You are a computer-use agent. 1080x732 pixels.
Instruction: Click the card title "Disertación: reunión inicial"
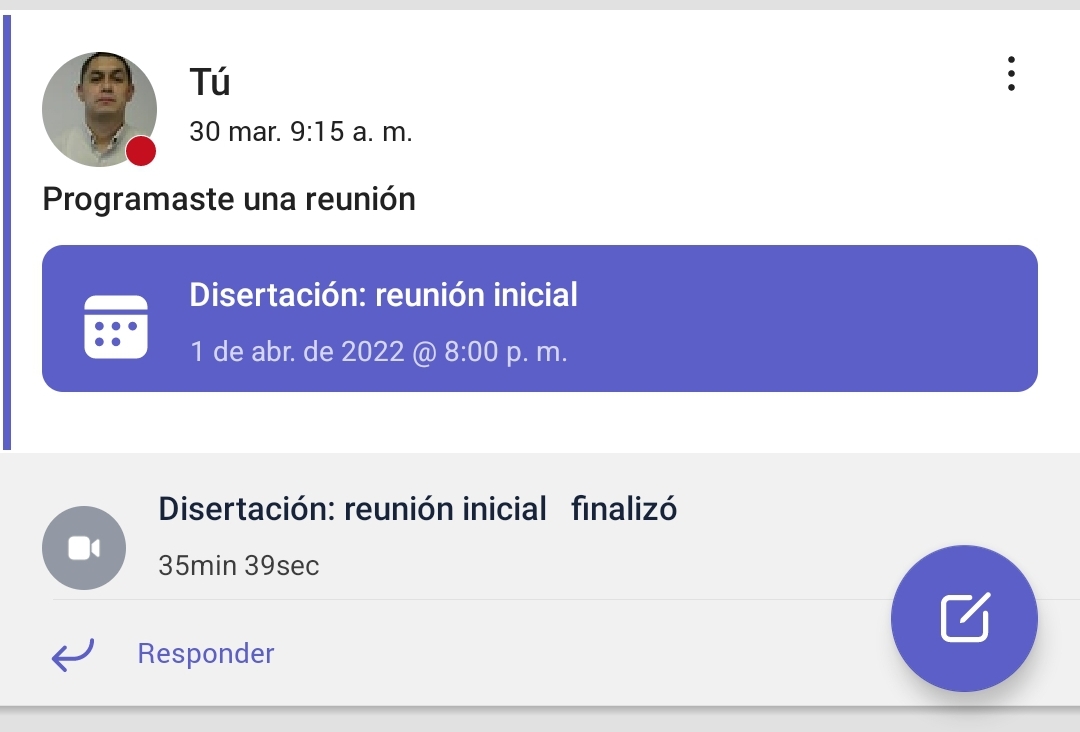pos(383,295)
